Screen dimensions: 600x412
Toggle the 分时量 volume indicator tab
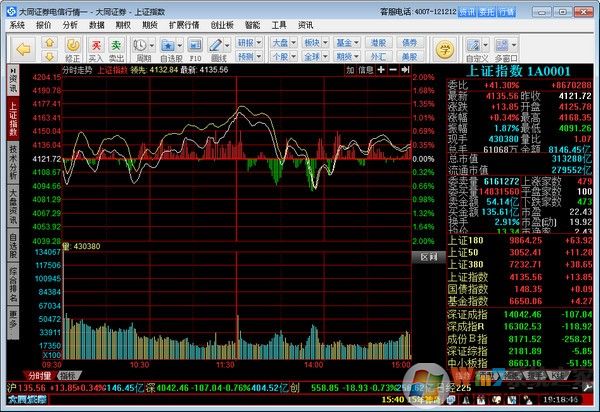pyautogui.click(x=39, y=375)
